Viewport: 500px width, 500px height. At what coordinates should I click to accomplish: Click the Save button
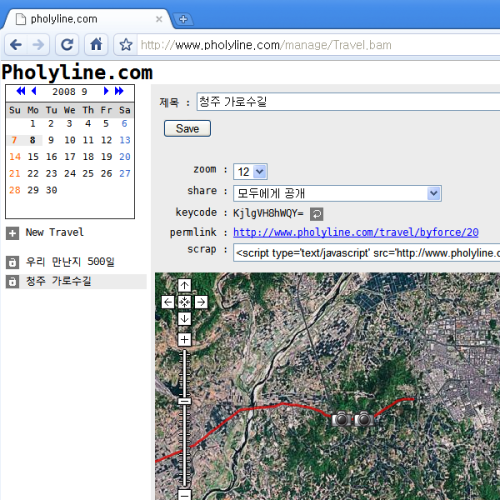pyautogui.click(x=187, y=128)
